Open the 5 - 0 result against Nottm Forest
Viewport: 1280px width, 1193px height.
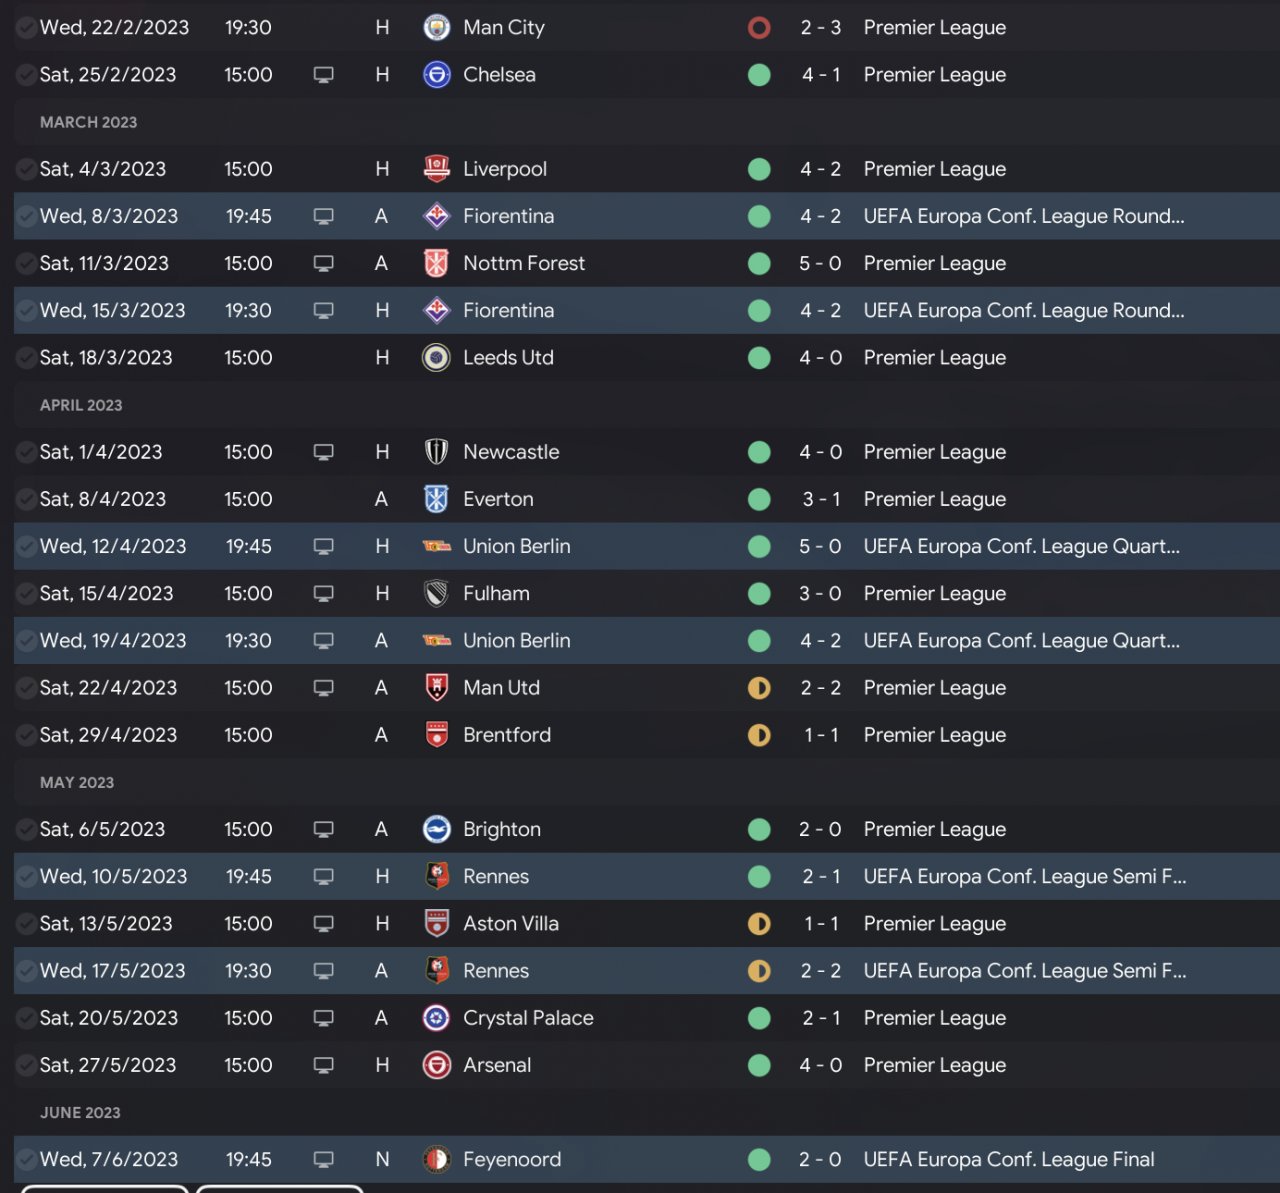point(820,264)
